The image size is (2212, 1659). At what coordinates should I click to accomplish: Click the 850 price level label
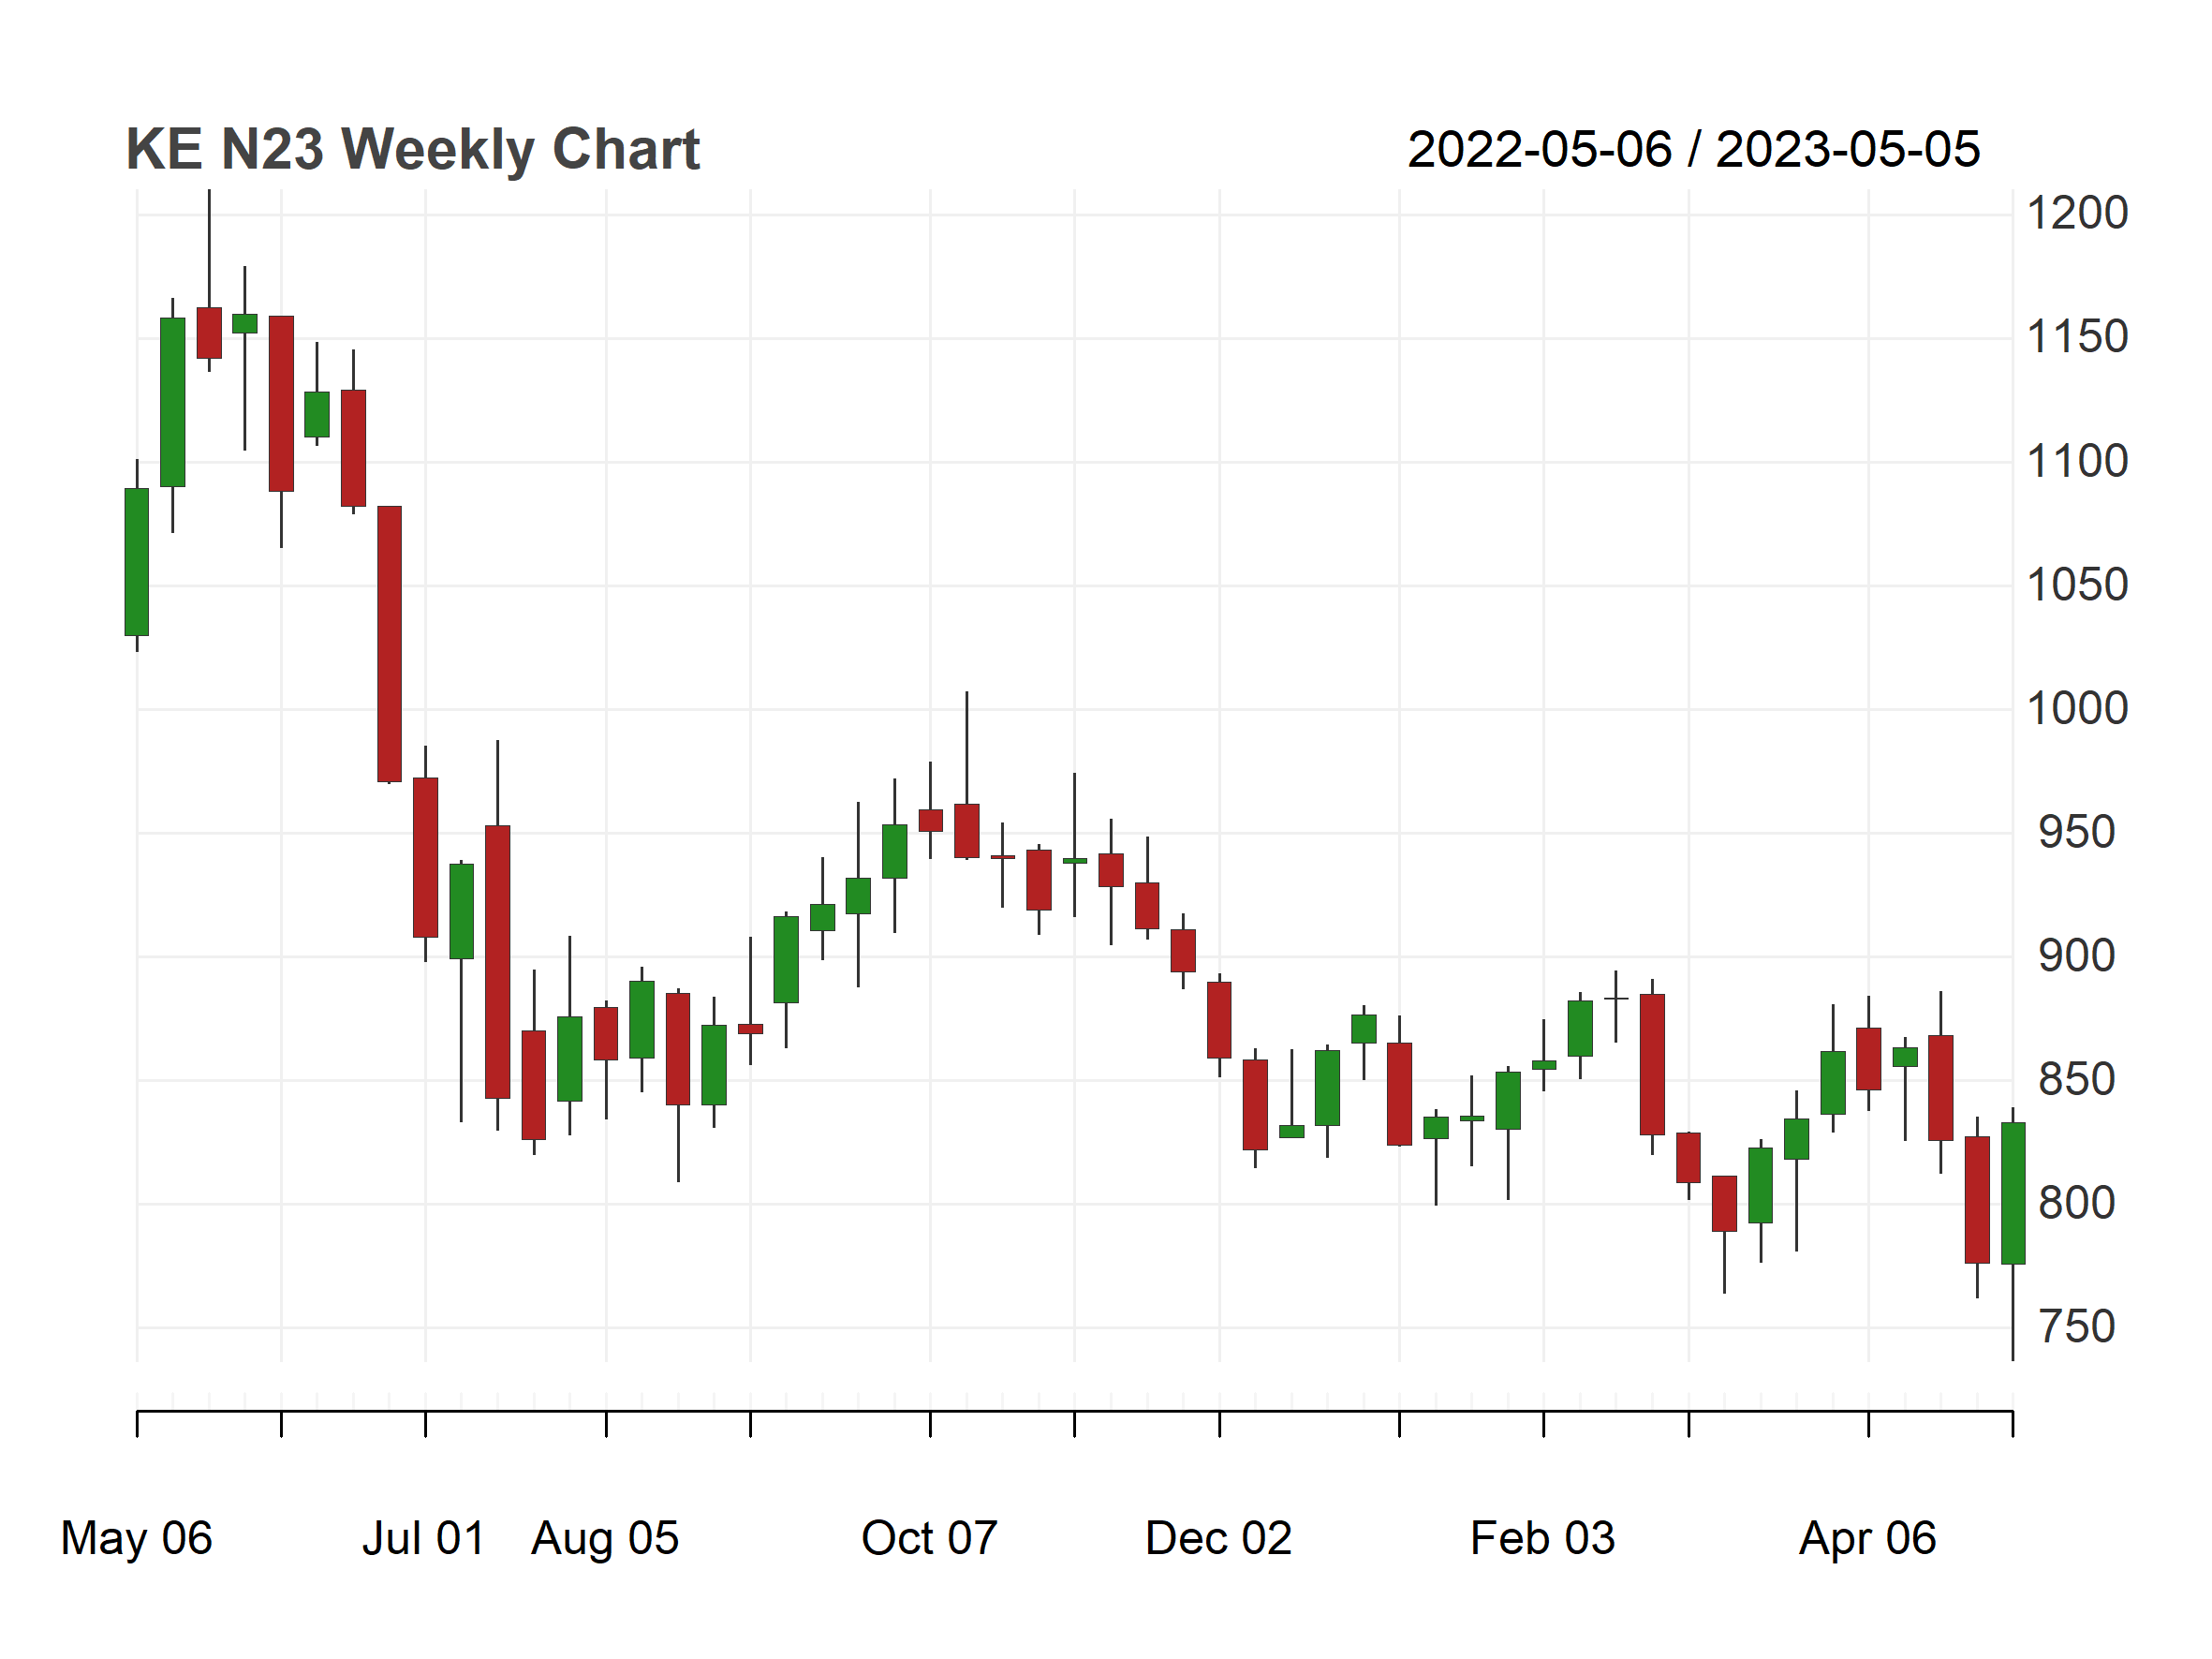[2077, 1080]
